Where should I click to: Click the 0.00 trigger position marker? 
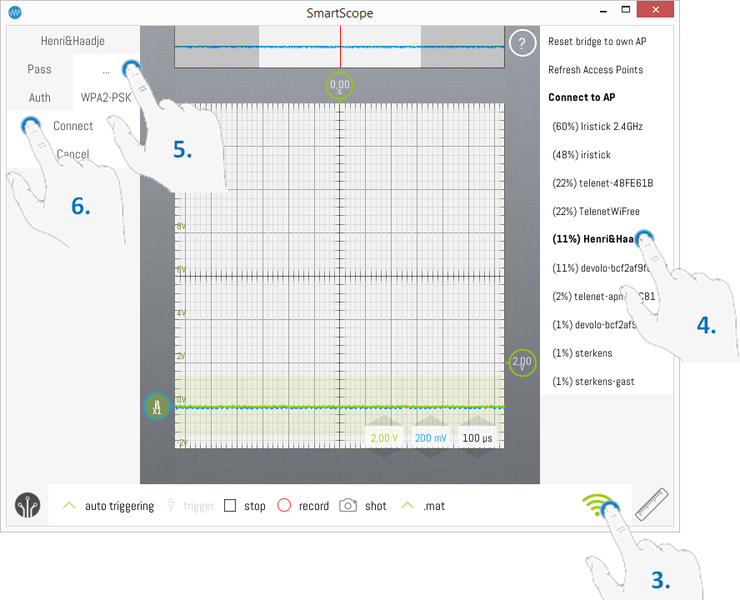340,86
